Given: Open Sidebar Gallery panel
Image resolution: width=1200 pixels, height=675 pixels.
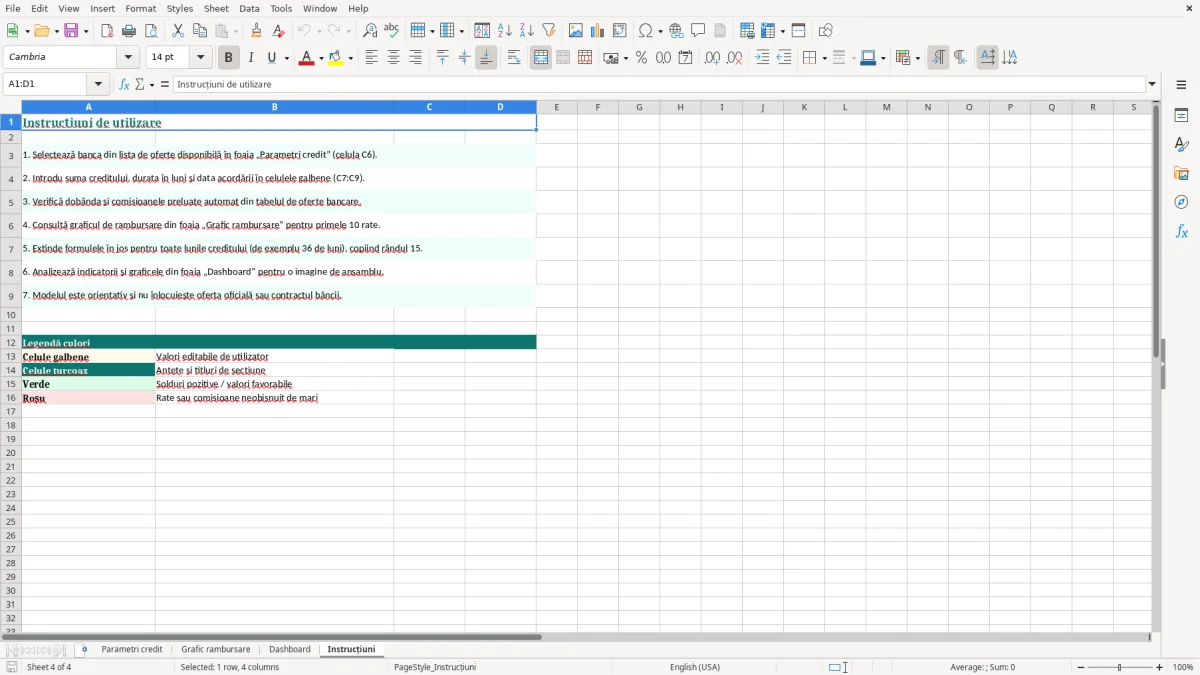Looking at the screenshot, I should pyautogui.click(x=1181, y=173).
